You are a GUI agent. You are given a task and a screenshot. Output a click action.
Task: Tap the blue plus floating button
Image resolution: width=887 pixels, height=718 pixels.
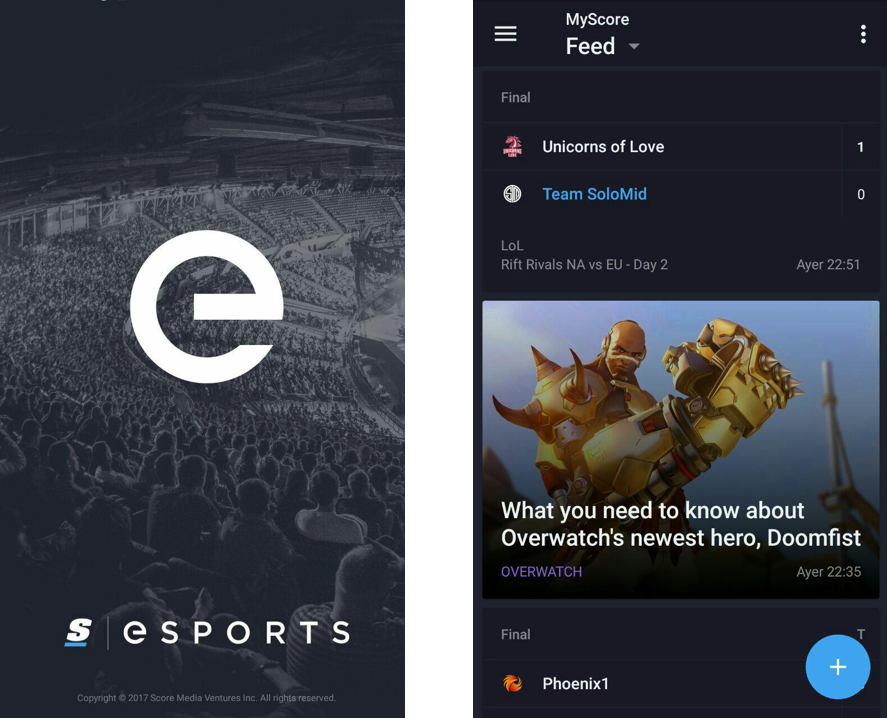837,667
